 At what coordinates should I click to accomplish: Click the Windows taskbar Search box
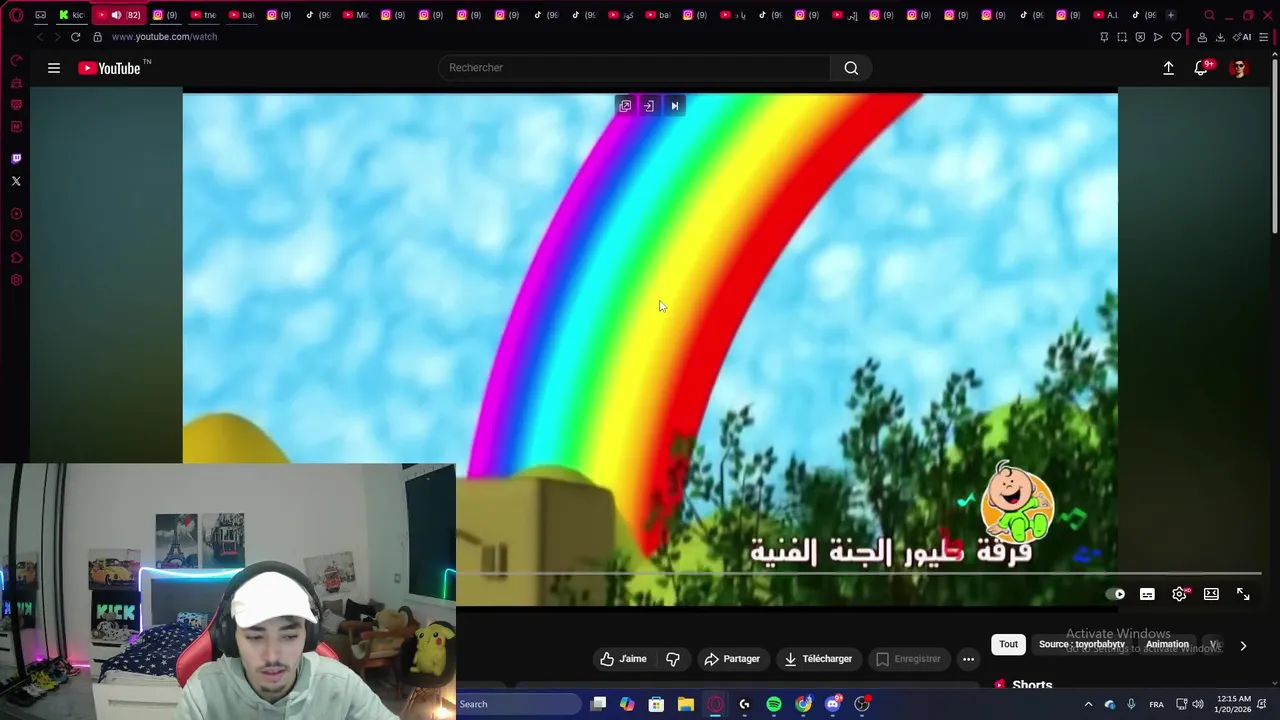point(519,704)
